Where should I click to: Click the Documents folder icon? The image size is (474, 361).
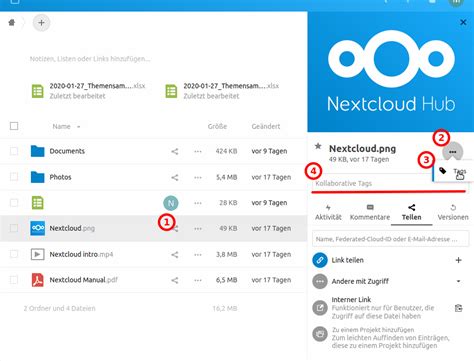pyautogui.click(x=37, y=151)
